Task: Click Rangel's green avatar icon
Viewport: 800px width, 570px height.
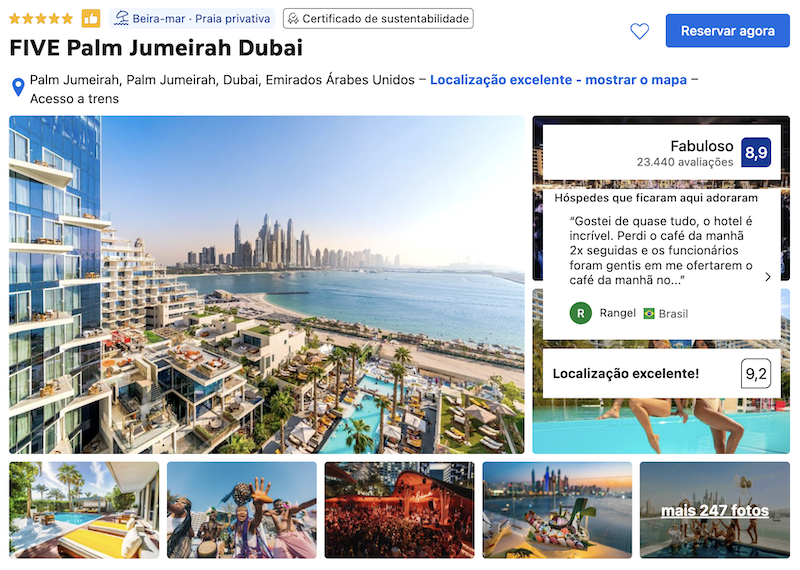Action: tap(581, 313)
